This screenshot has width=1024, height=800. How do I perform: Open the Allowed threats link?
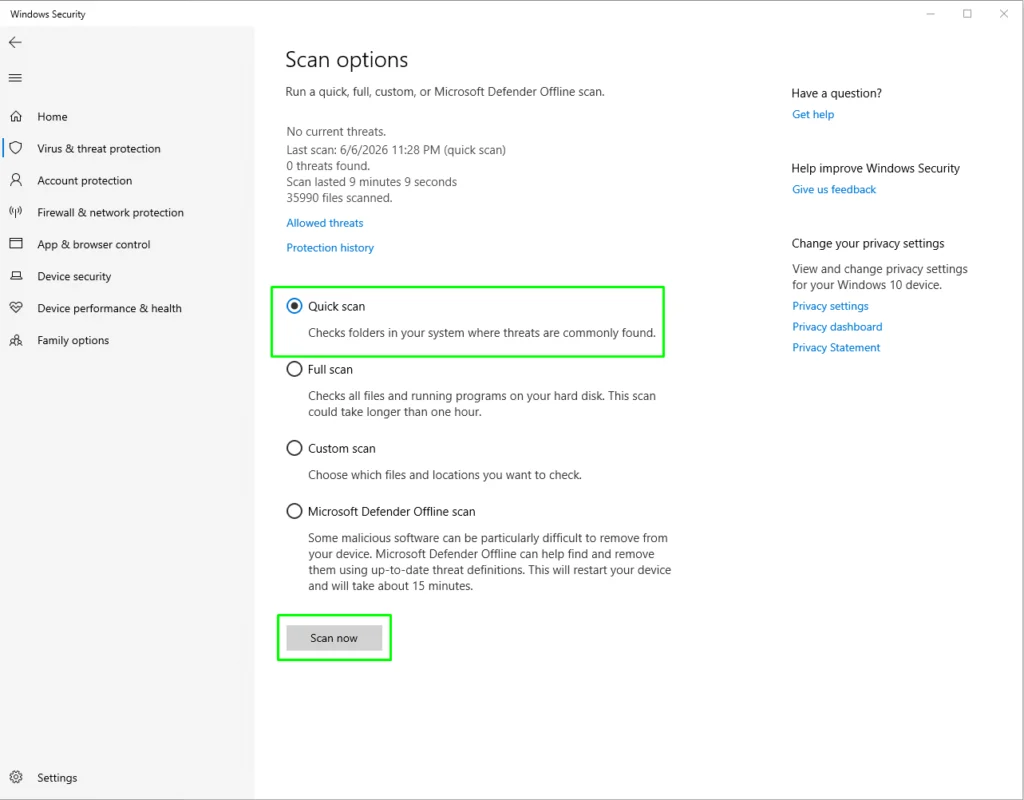(325, 223)
